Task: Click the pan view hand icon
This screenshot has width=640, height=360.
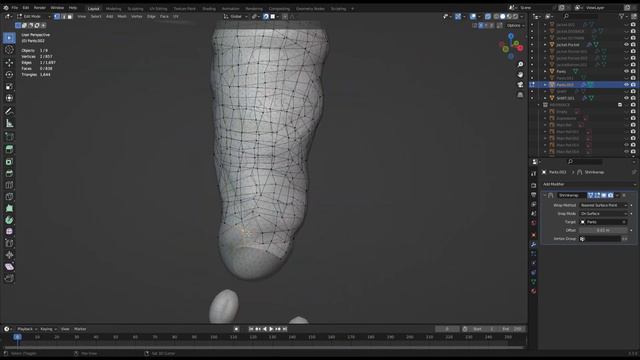Action: [x=520, y=75]
